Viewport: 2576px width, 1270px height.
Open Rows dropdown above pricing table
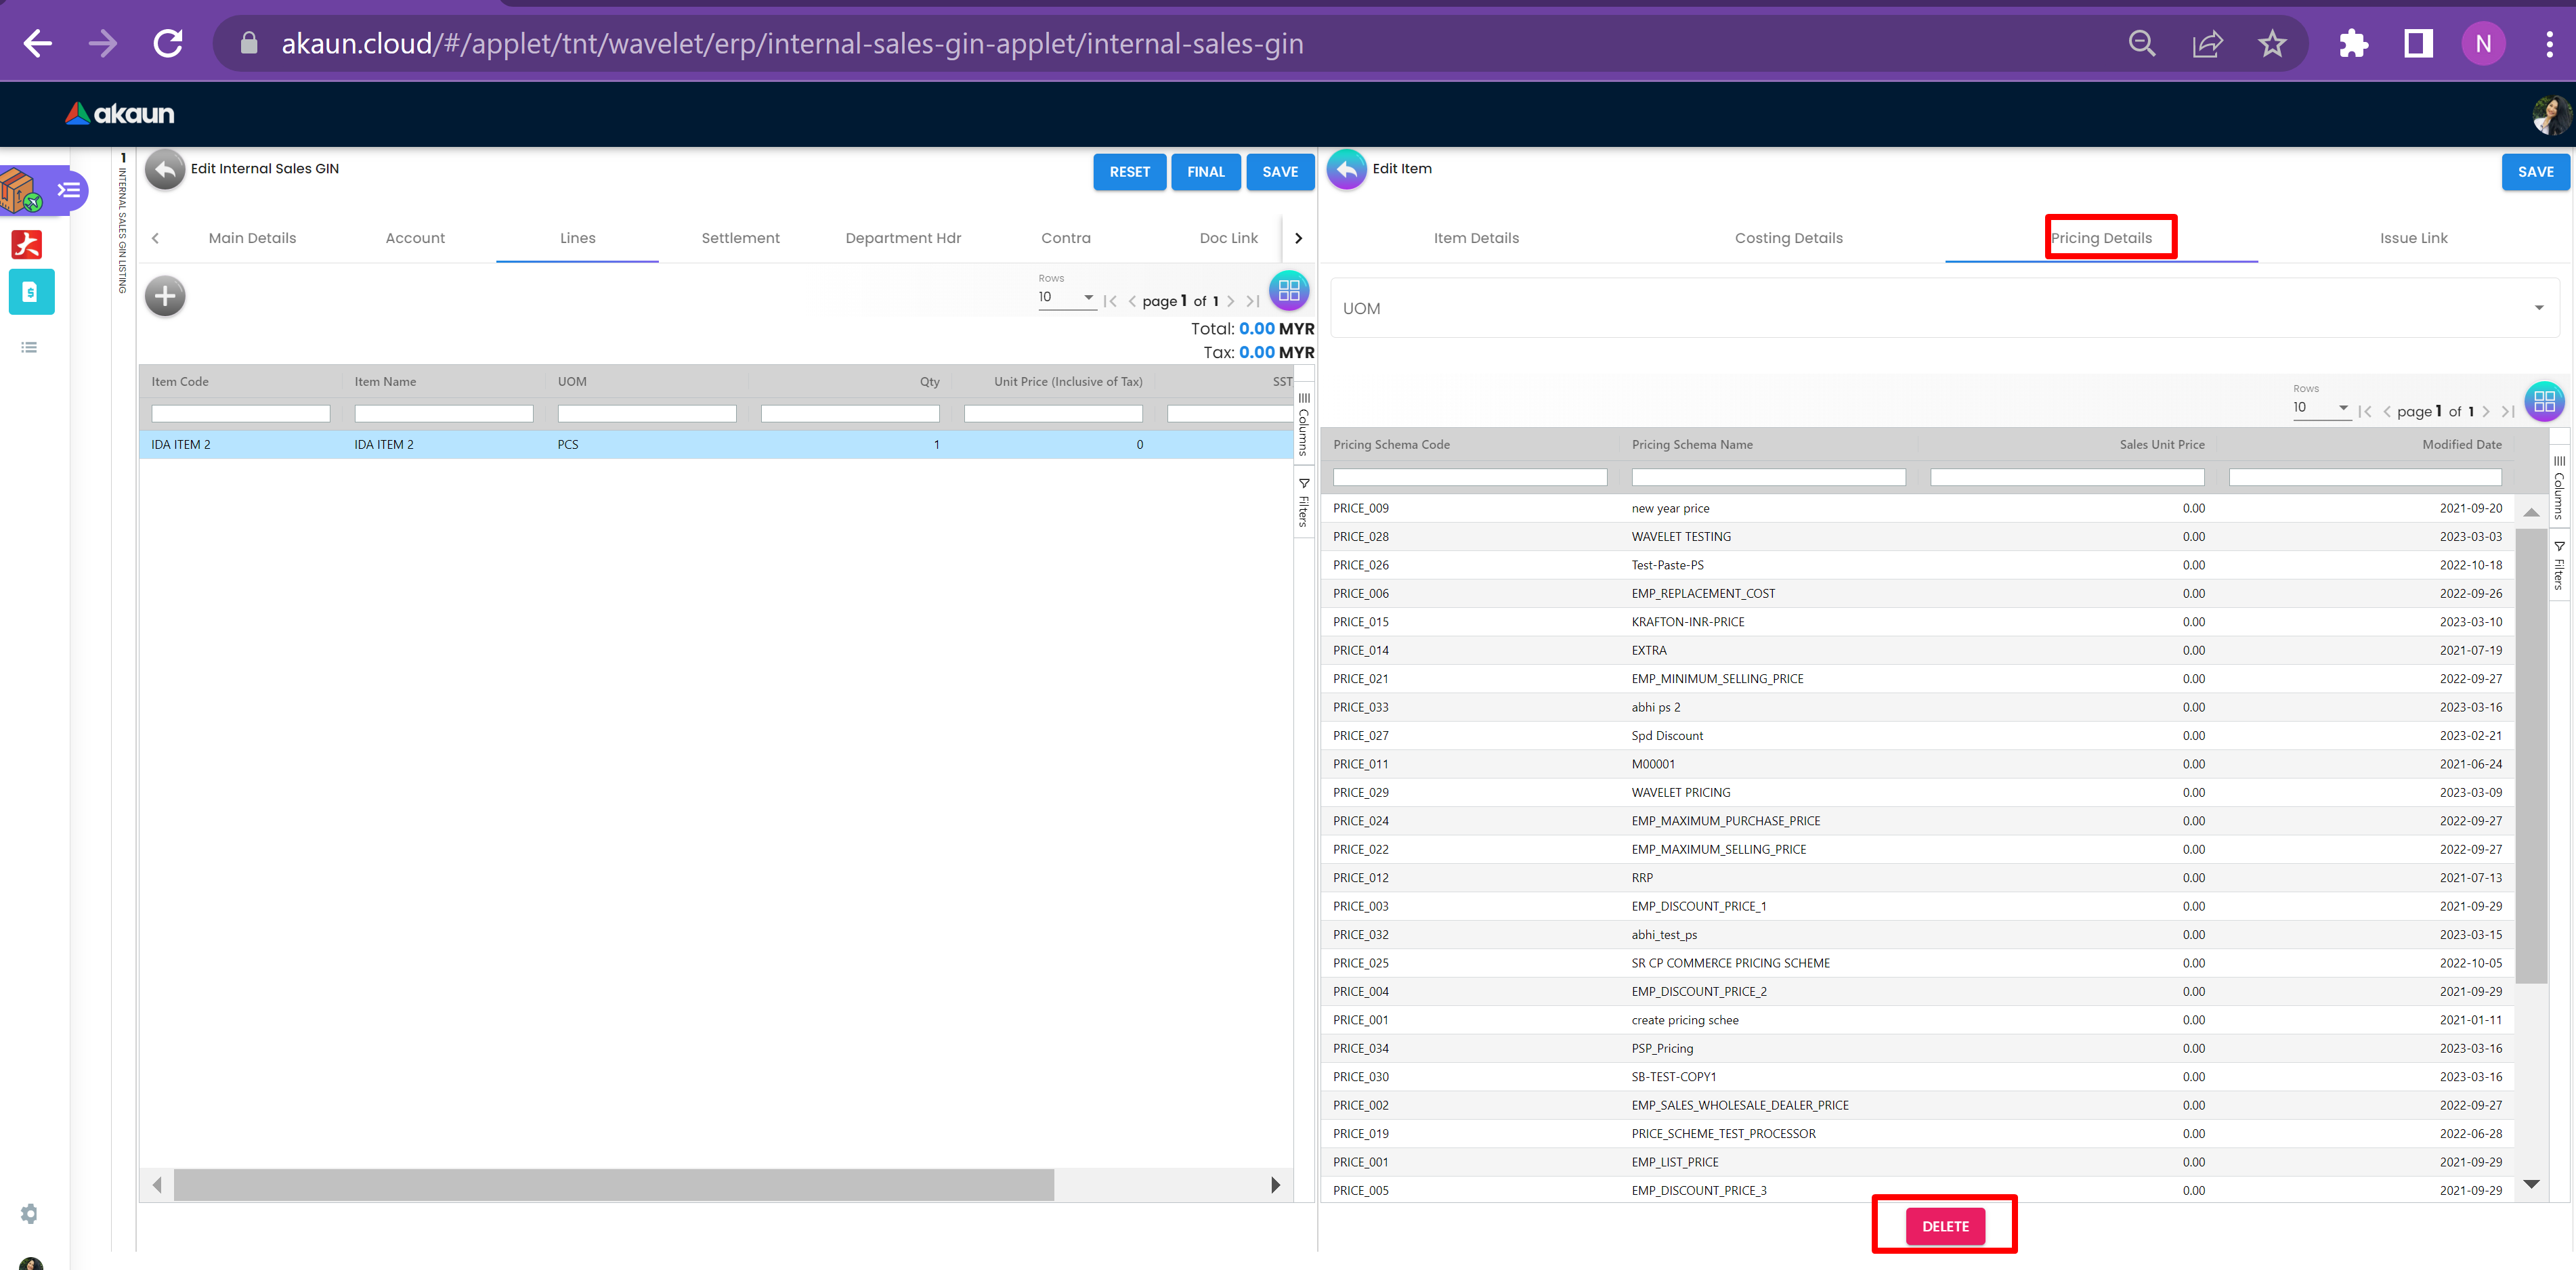coord(2320,408)
